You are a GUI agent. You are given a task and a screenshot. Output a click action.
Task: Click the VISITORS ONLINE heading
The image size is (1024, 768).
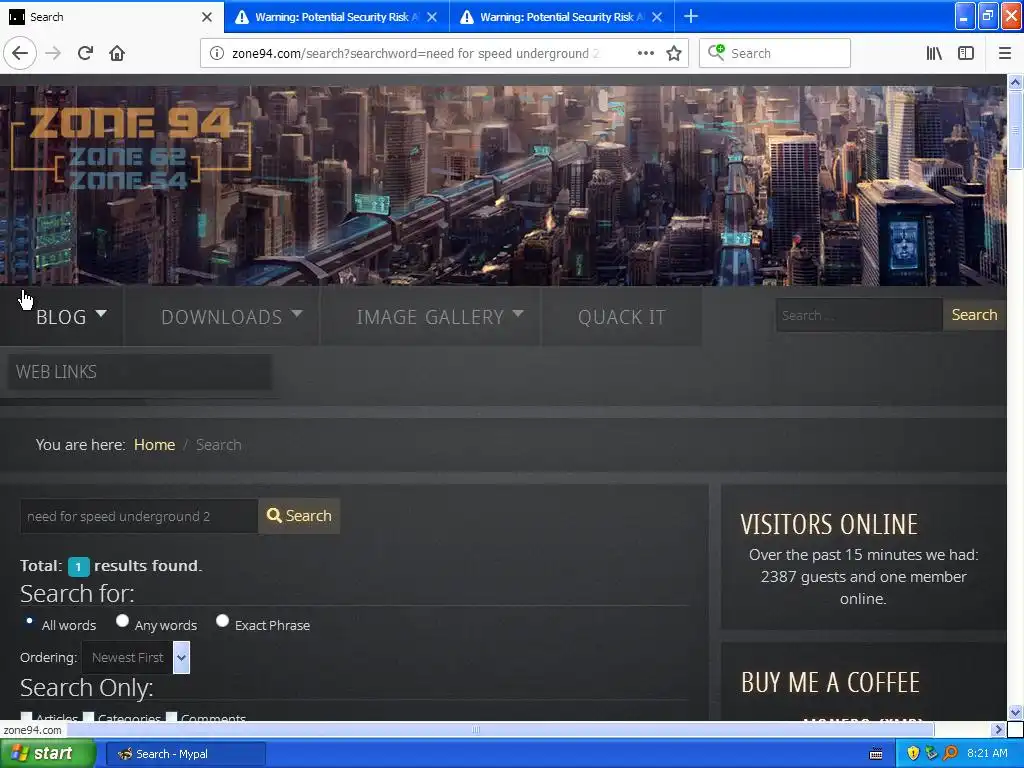(829, 524)
